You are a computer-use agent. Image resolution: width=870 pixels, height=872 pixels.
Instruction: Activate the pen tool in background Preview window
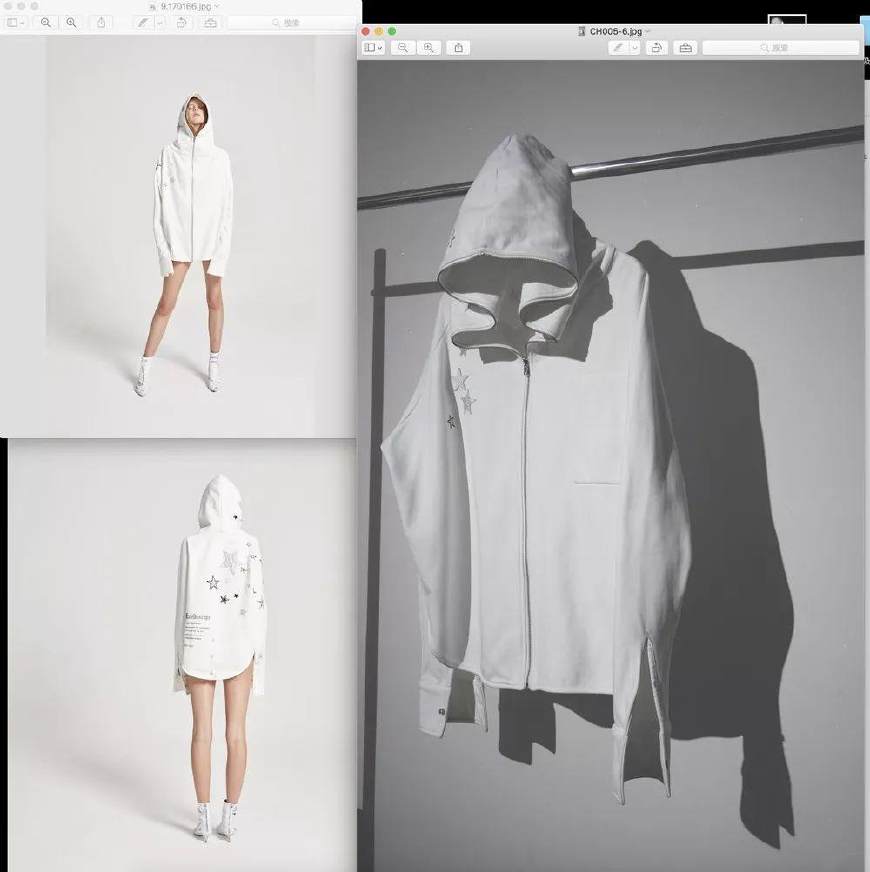(143, 22)
